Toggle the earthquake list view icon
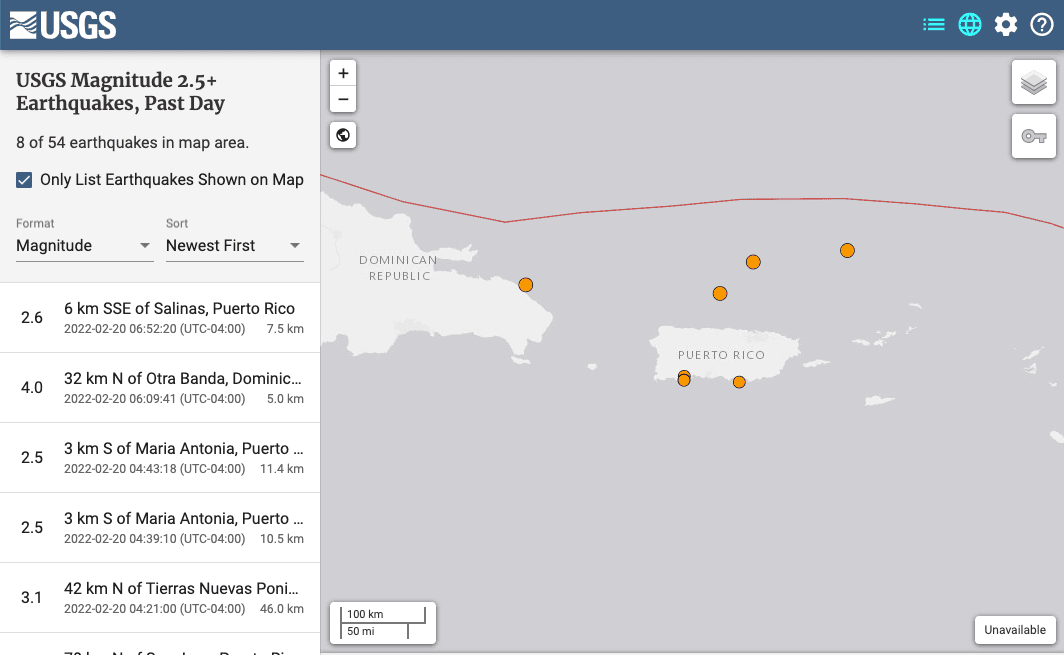The height and width of the screenshot is (655, 1064). click(934, 25)
